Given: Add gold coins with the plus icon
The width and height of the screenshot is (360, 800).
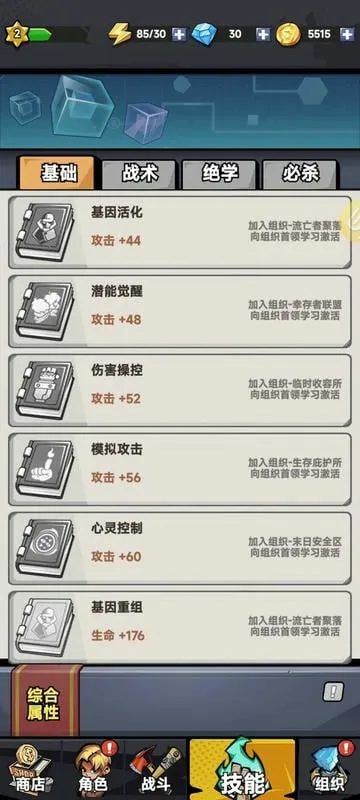Looking at the screenshot, I should (347, 34).
